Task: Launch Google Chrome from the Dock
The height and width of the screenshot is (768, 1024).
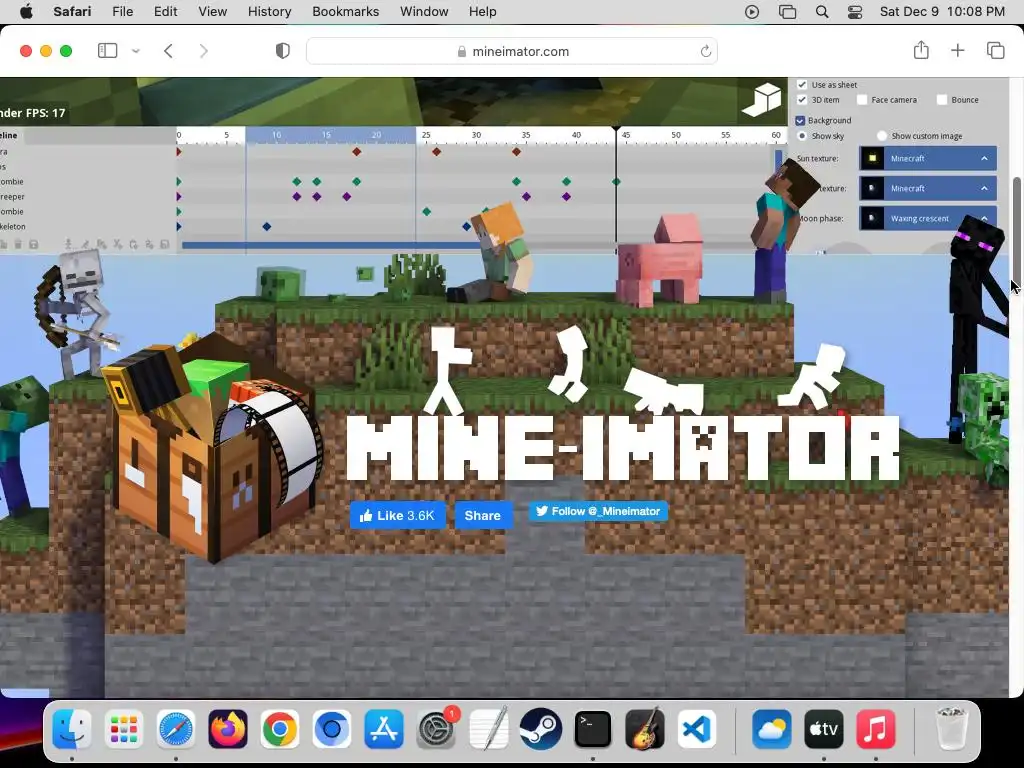Action: click(280, 729)
